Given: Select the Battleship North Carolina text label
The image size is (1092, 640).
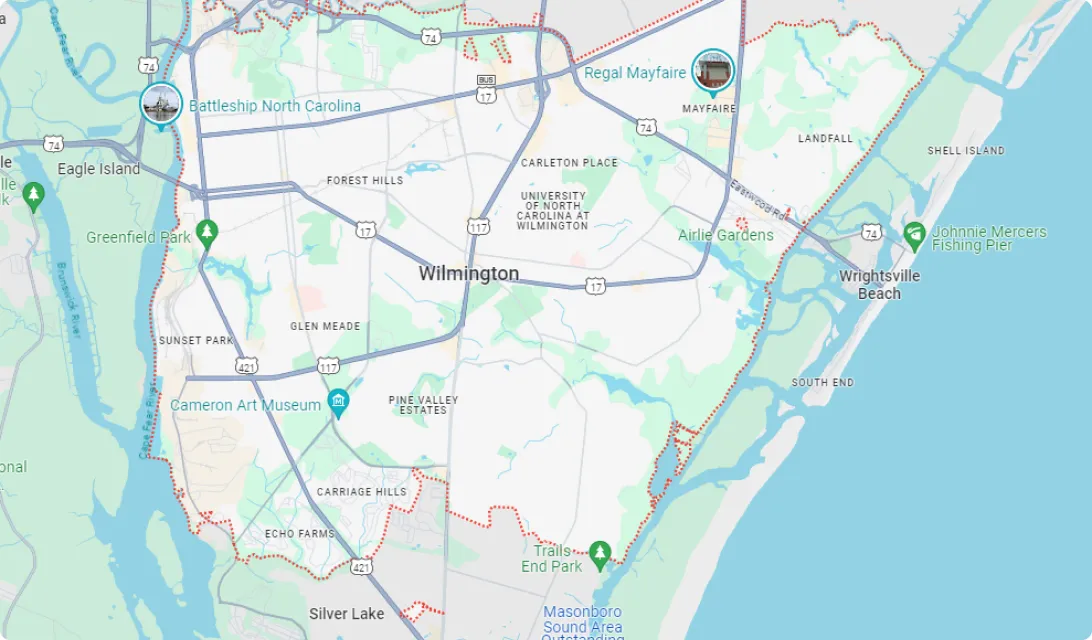Looking at the screenshot, I should 274,106.
